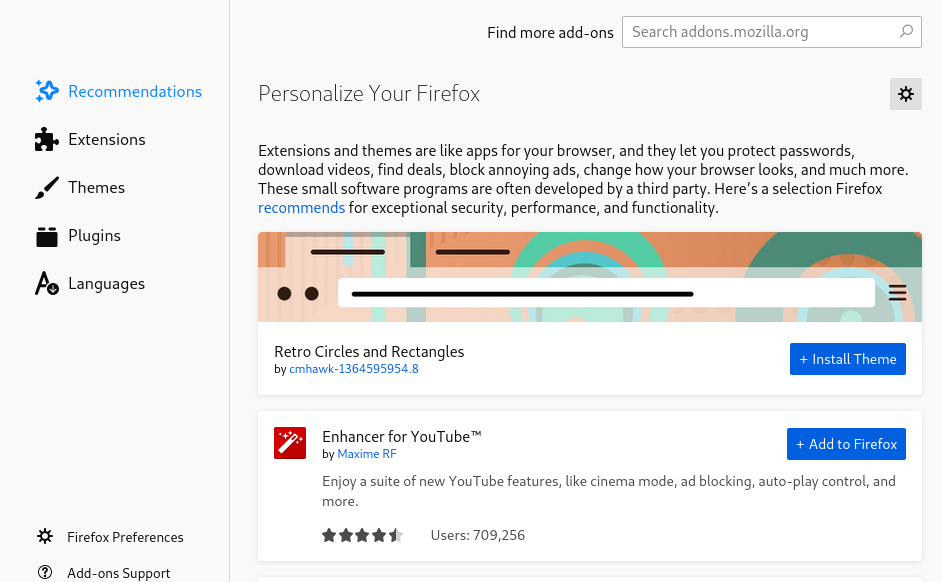
Task: Open the Extensions category
Action: point(106,140)
